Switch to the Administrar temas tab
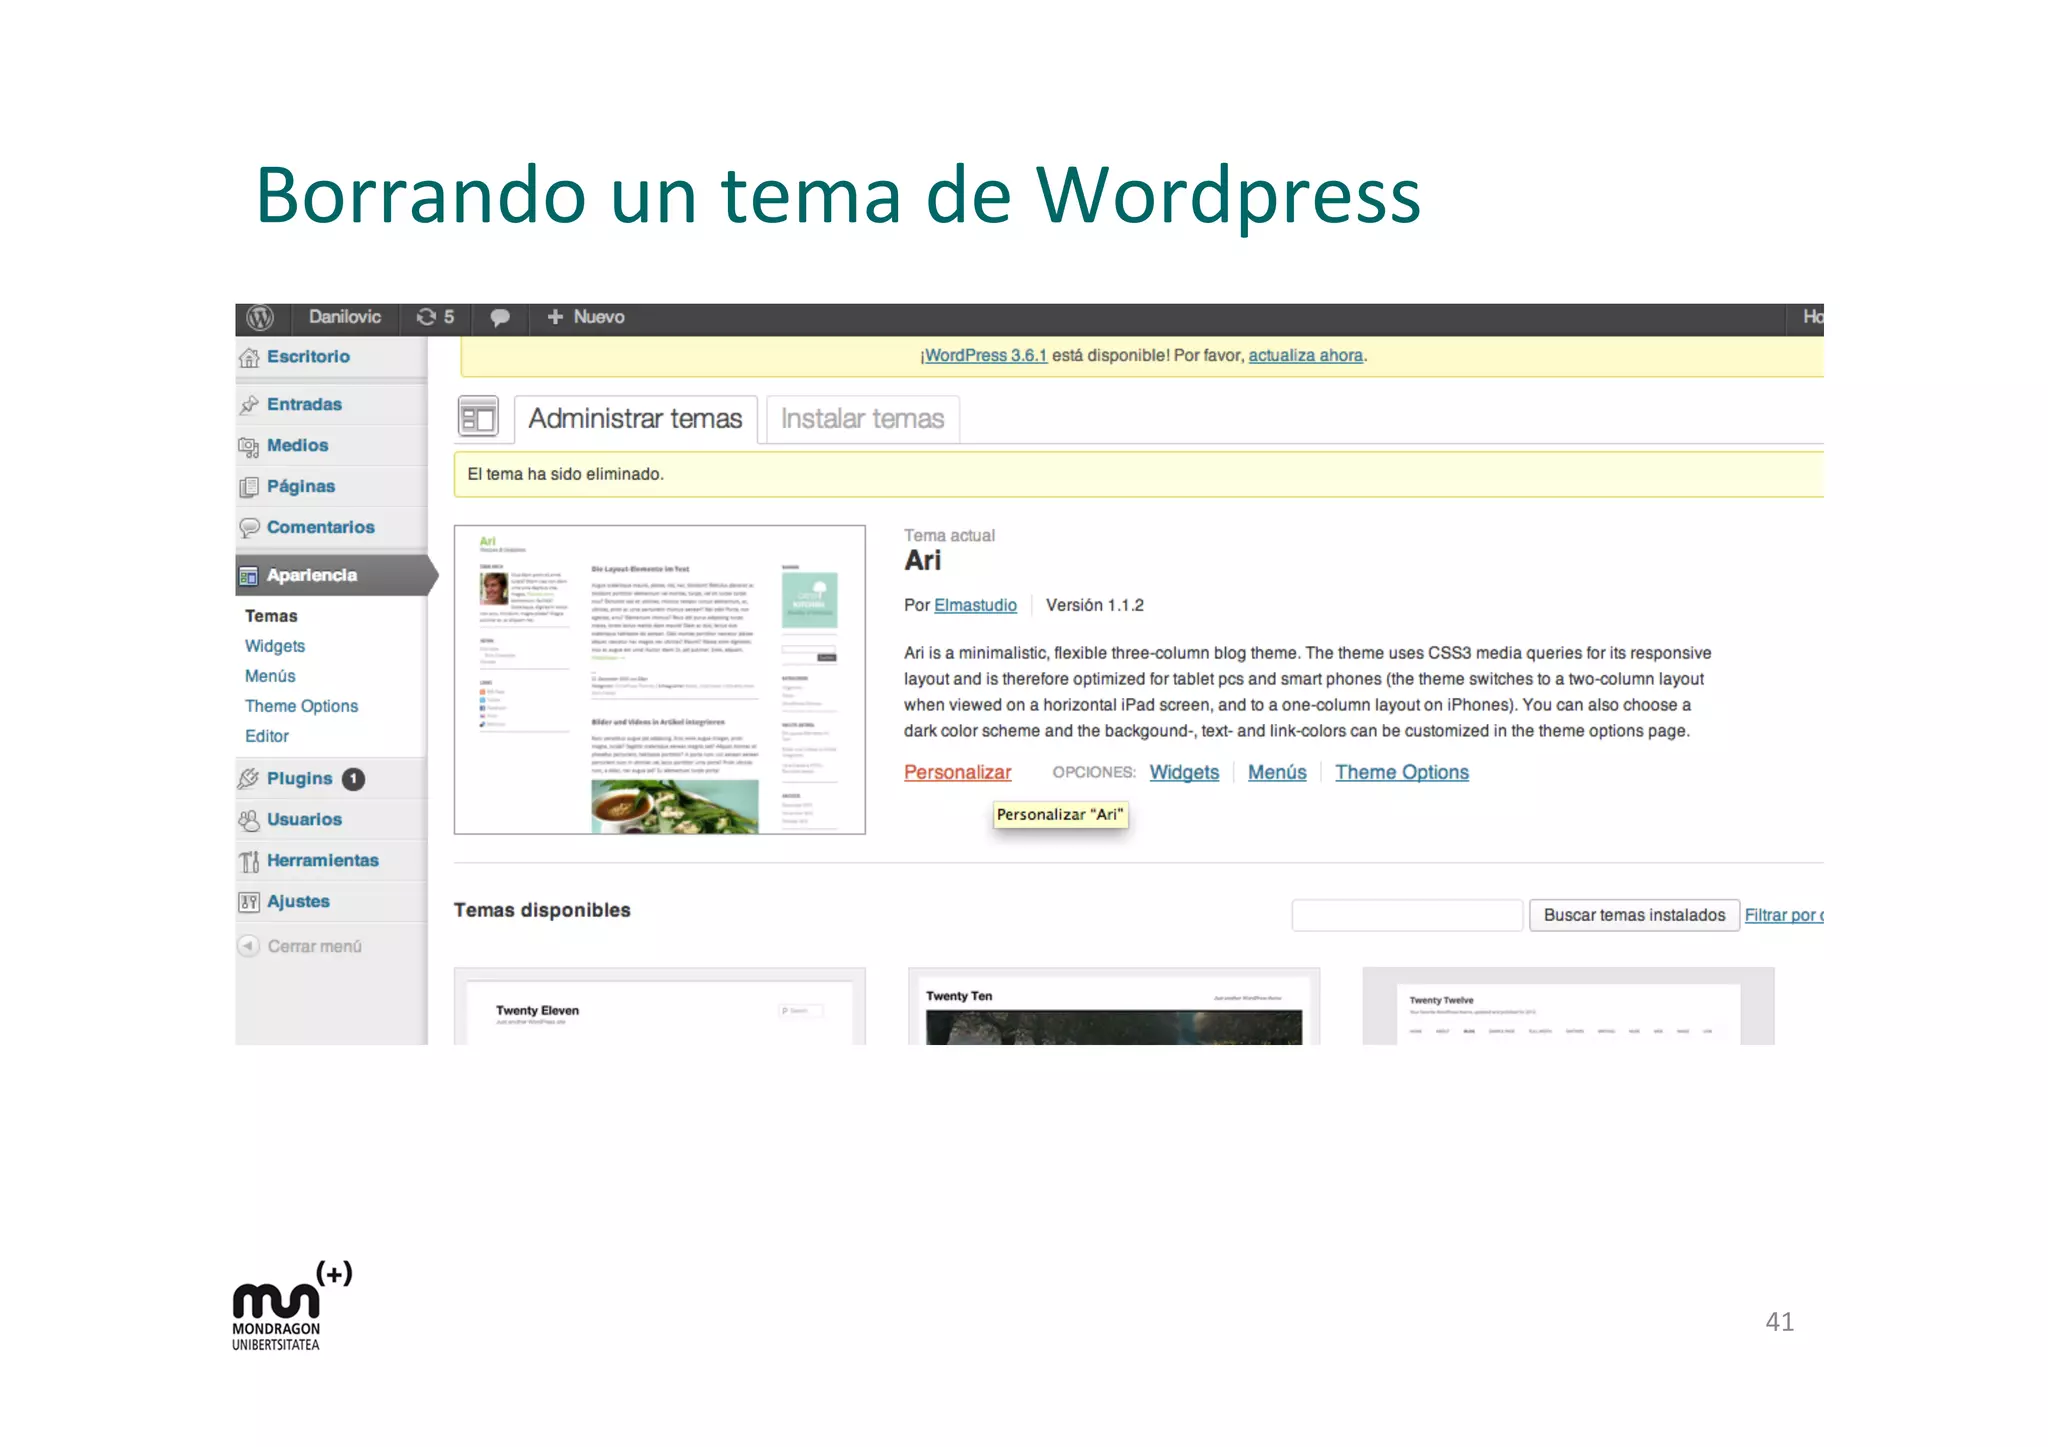 (x=635, y=419)
